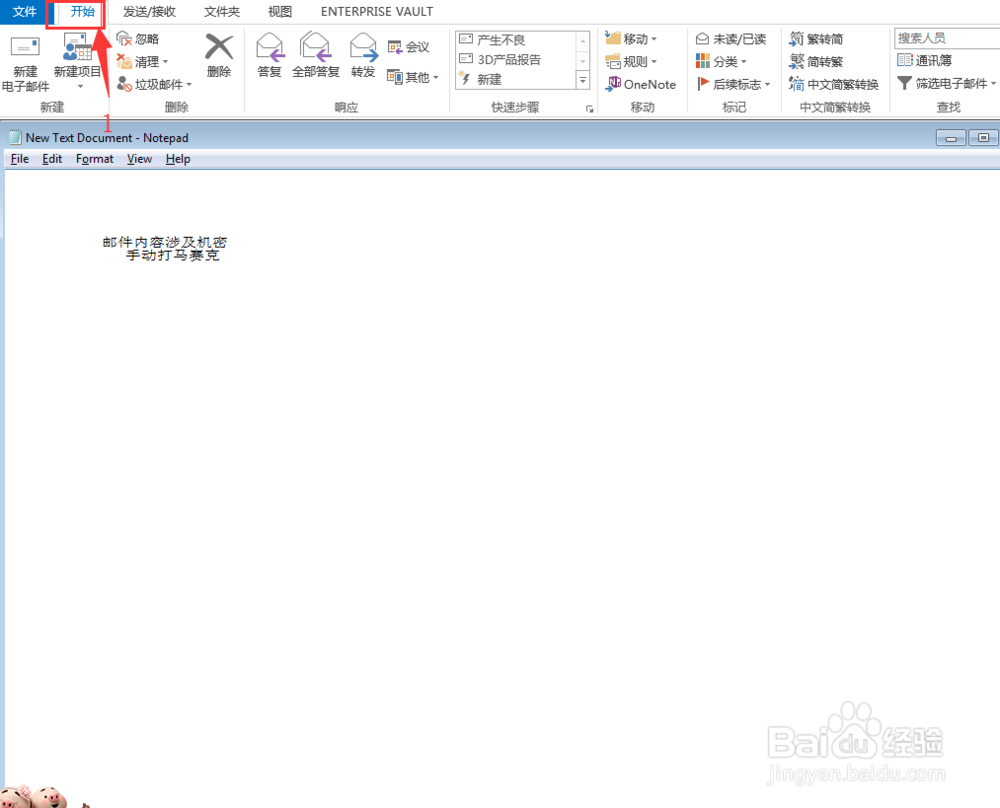1000x808 pixels.
Task: Send the message to OneNote
Action: 640,84
